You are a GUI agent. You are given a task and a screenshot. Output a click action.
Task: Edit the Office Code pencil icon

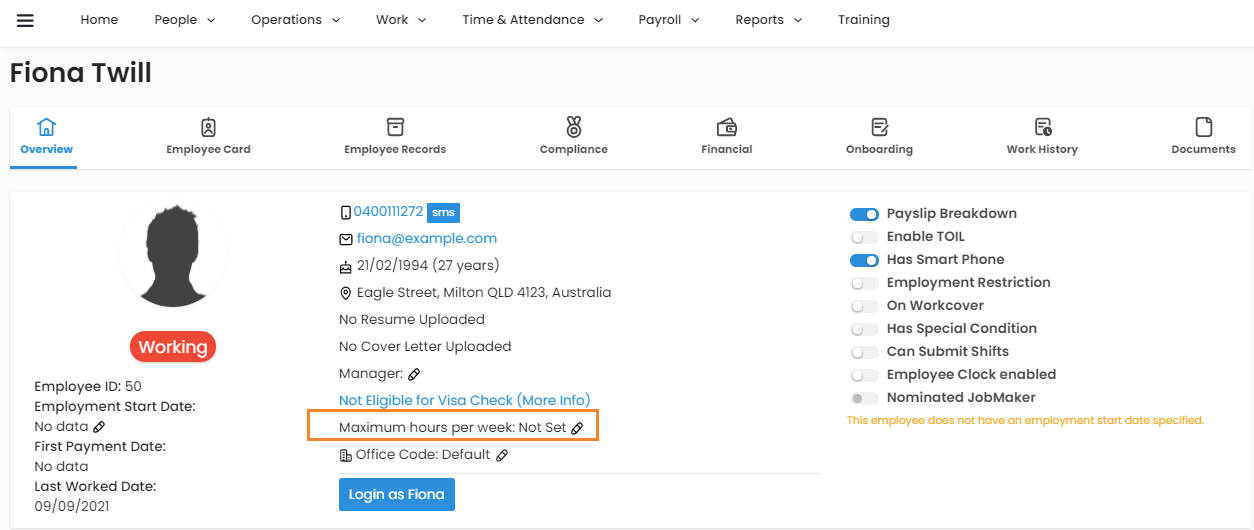click(x=502, y=455)
